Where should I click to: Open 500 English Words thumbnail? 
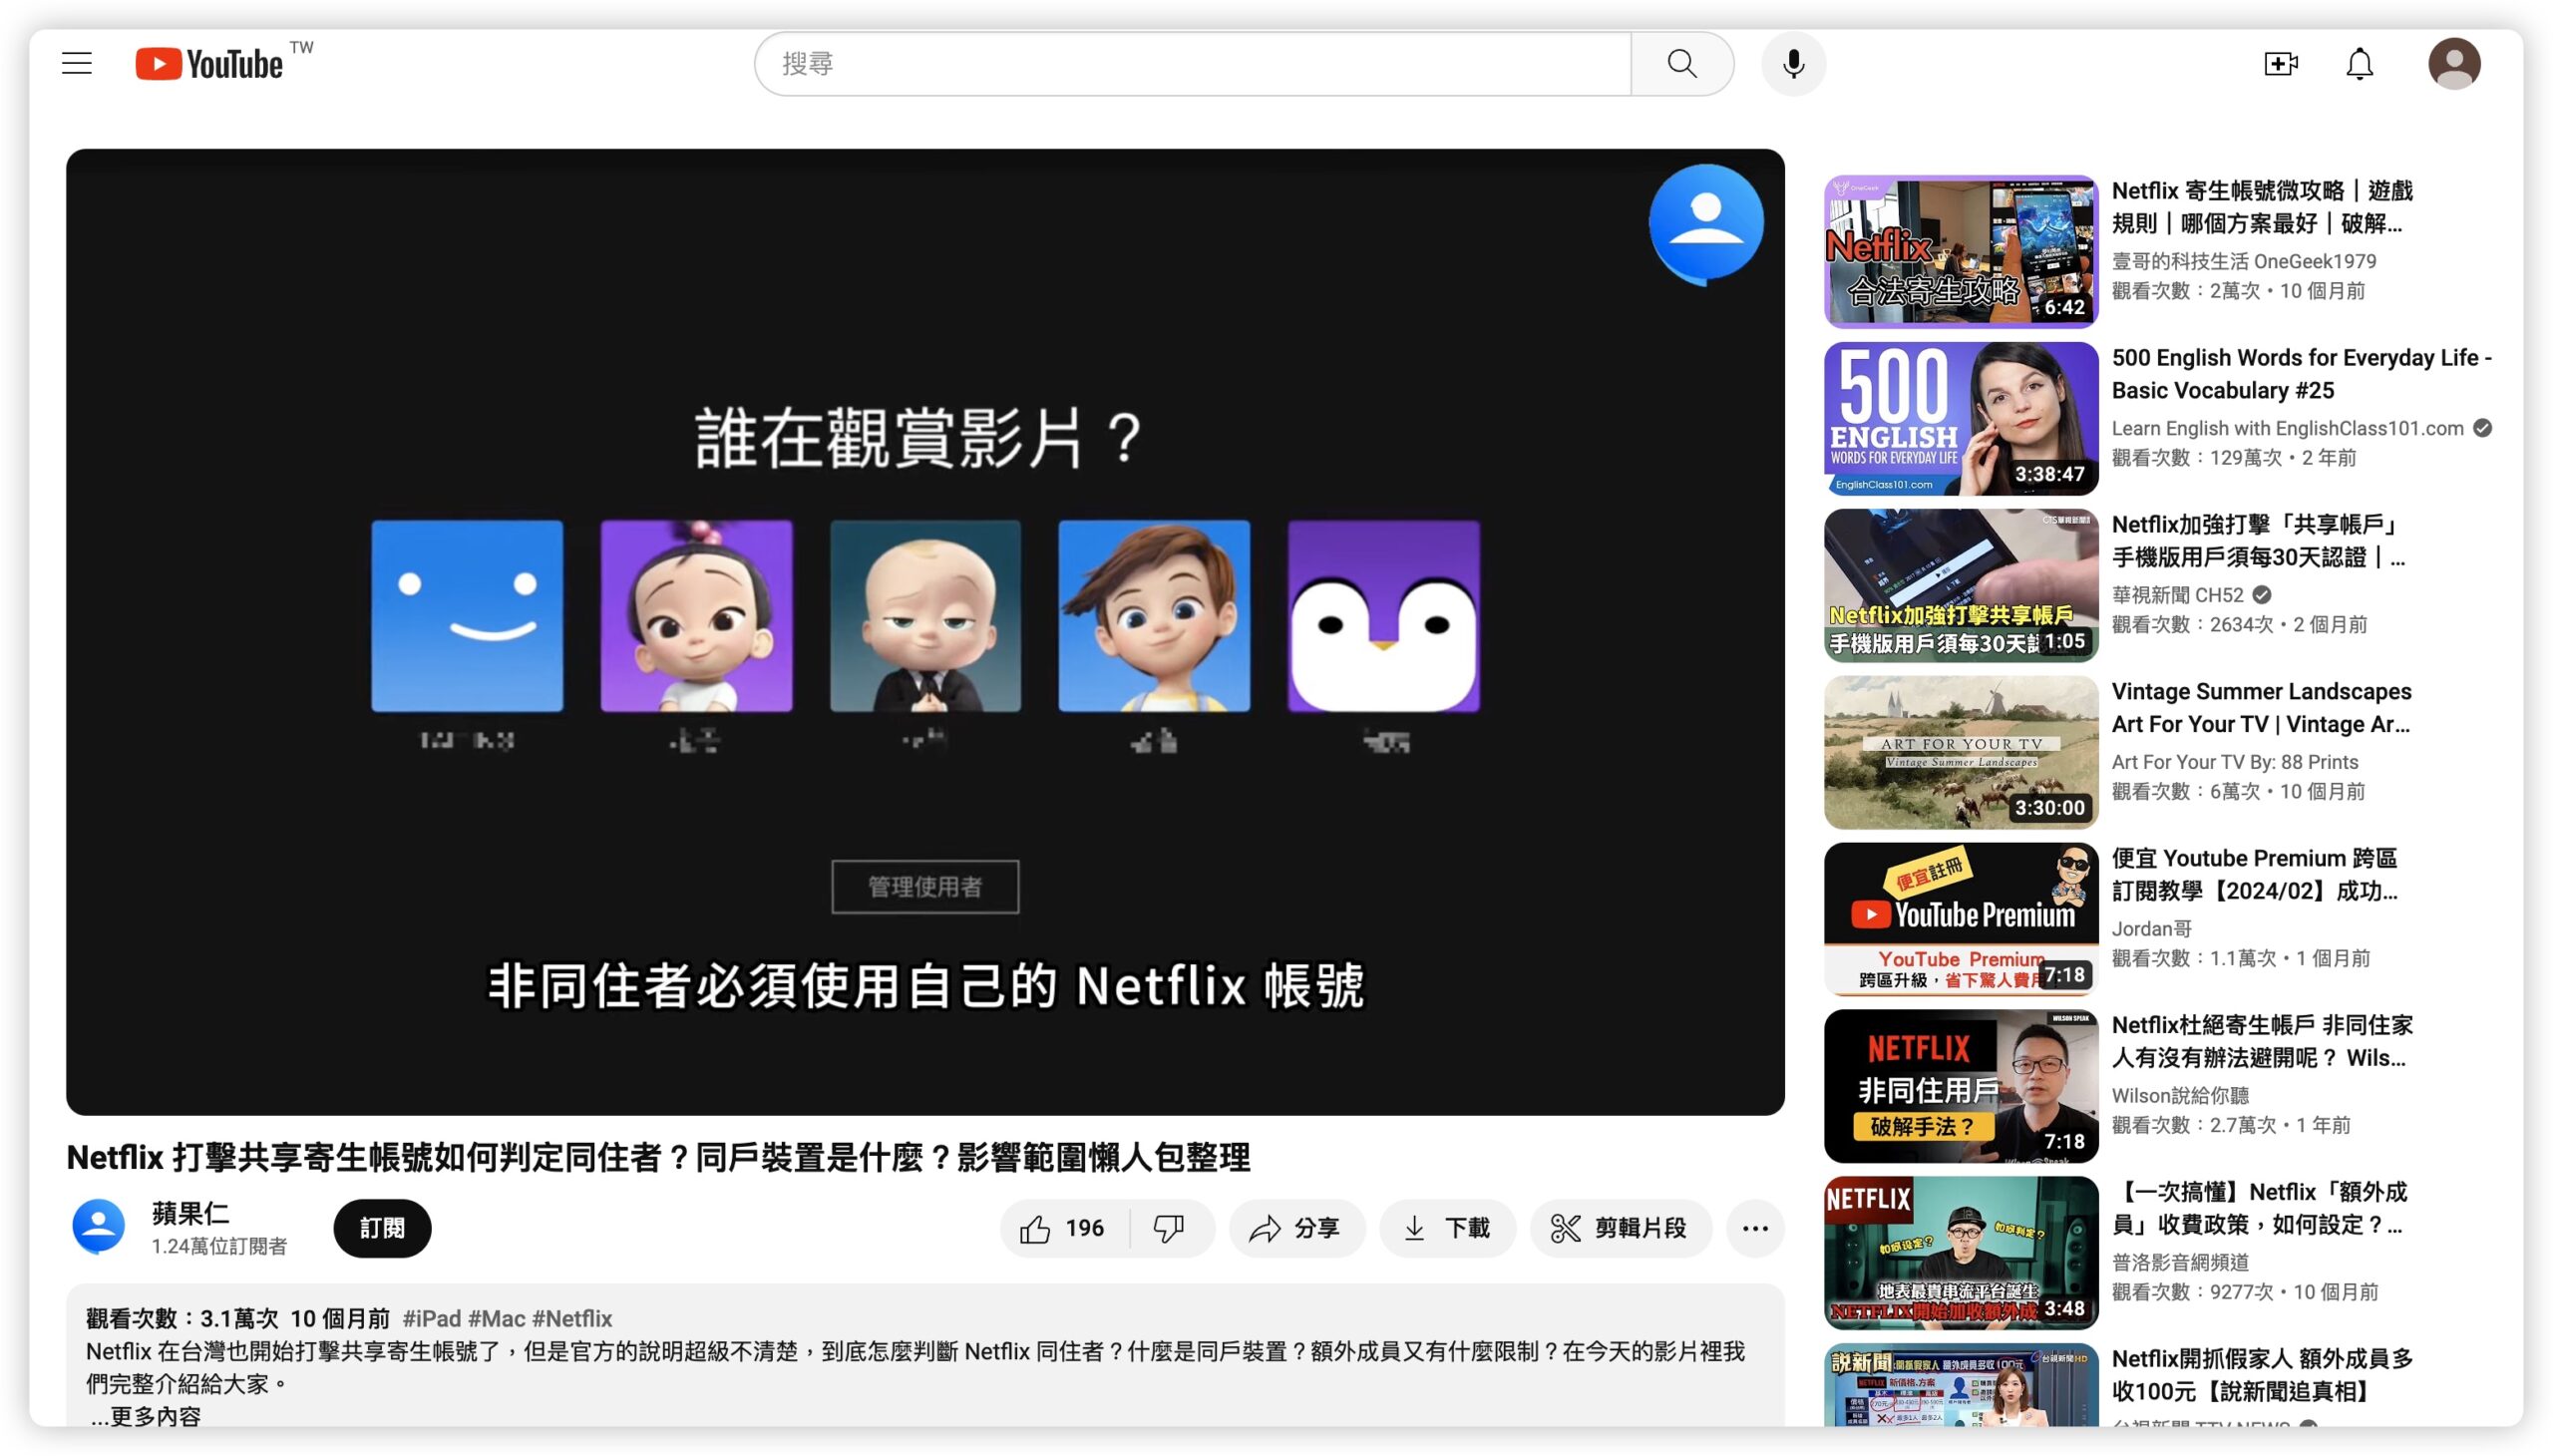pos(1960,418)
